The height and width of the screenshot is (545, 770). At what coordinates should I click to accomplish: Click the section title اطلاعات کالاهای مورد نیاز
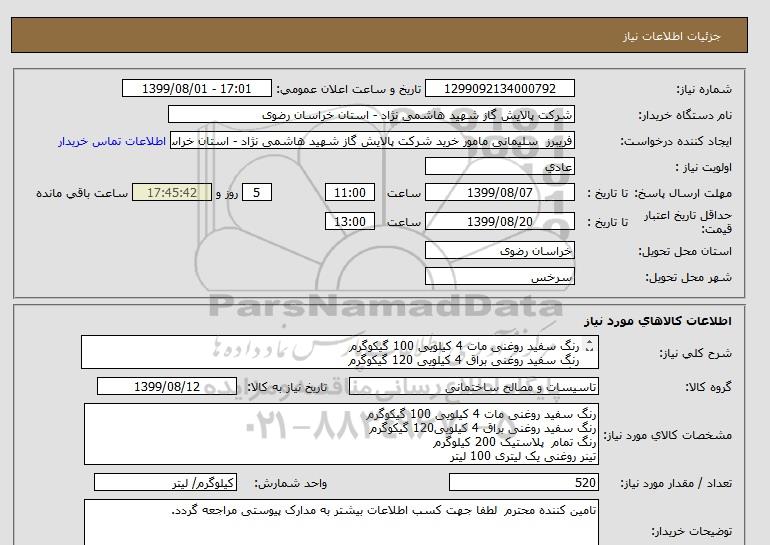click(x=658, y=321)
